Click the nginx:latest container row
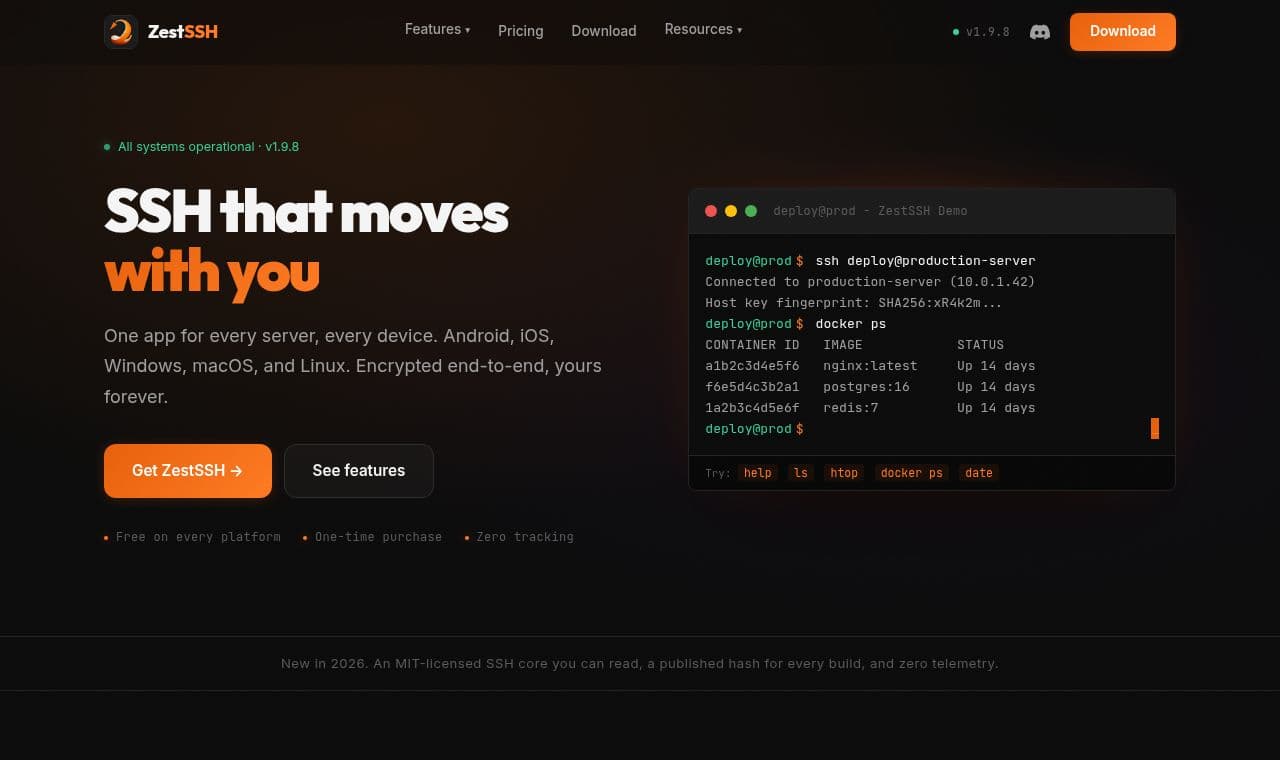Image resolution: width=1280 pixels, height=760 pixels. pyautogui.click(x=870, y=366)
